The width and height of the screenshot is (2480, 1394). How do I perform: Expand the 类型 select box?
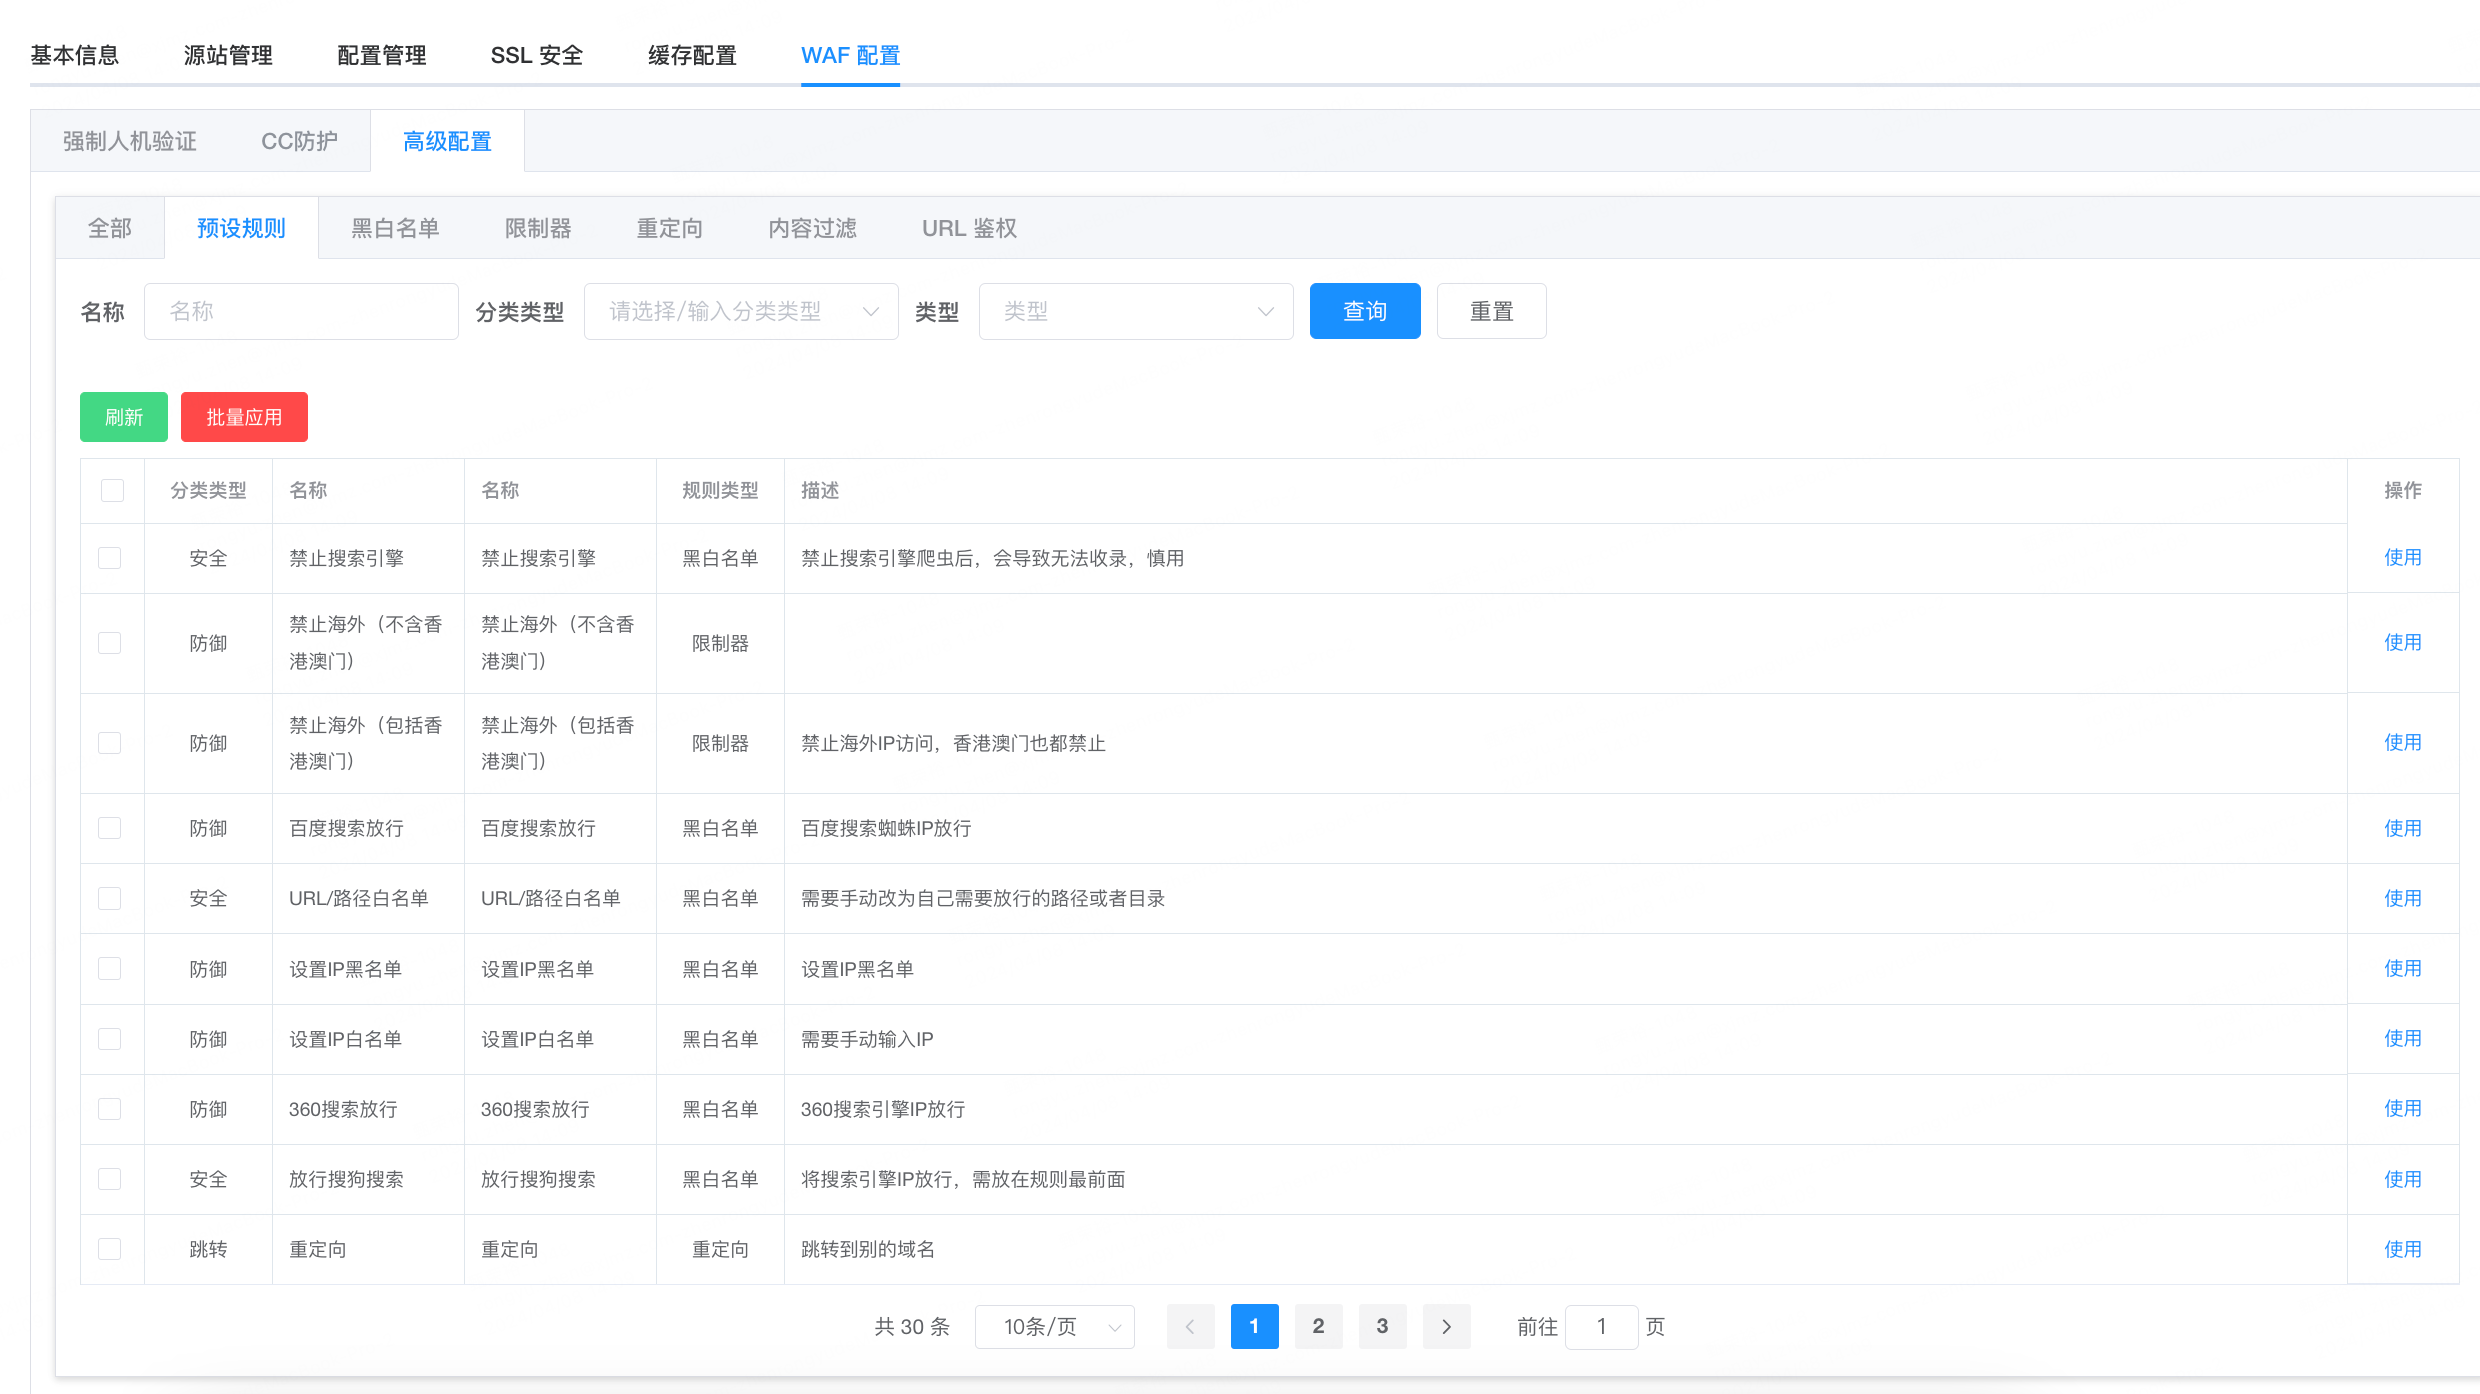pyautogui.click(x=1135, y=312)
